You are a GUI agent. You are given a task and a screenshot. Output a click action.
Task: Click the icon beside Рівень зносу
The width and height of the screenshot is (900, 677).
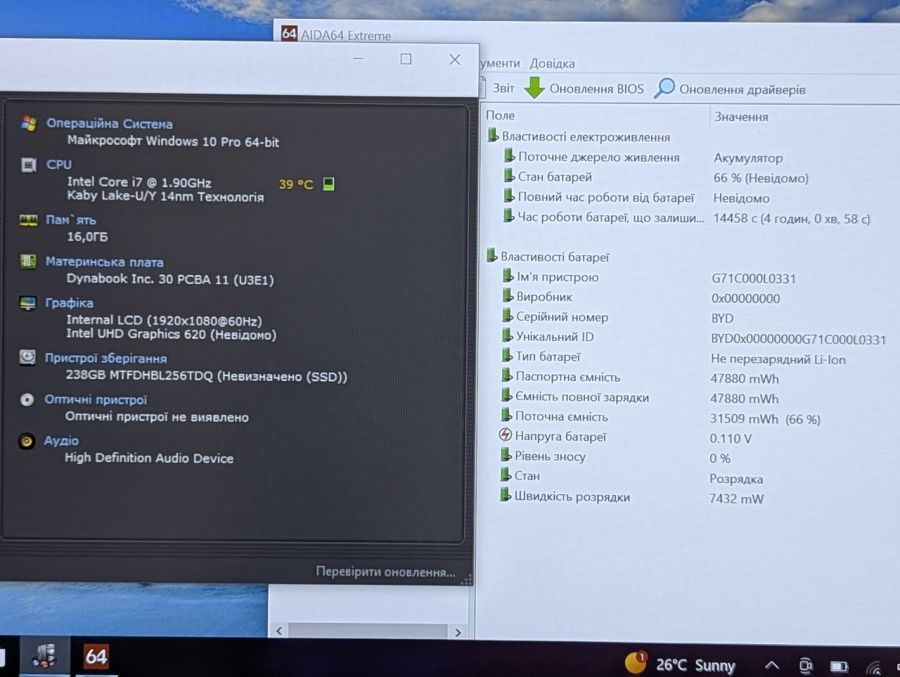tap(506, 455)
